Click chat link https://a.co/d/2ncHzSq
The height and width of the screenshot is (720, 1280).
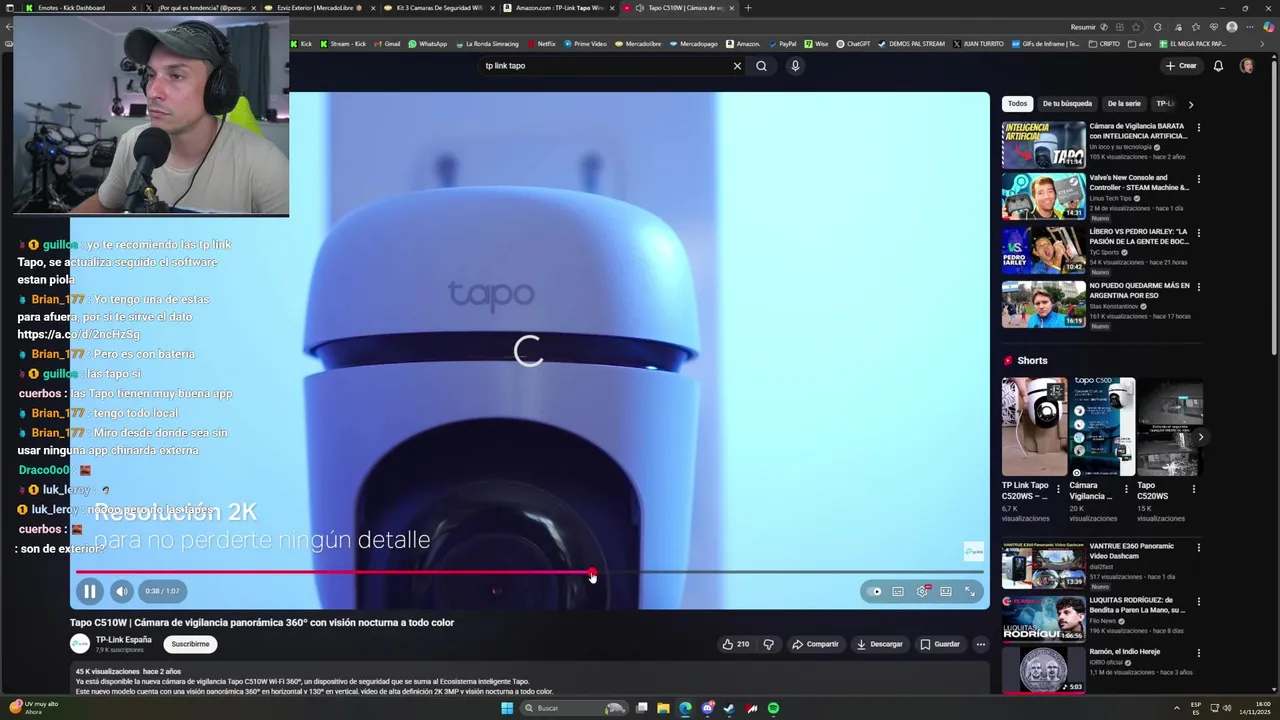click(78, 334)
